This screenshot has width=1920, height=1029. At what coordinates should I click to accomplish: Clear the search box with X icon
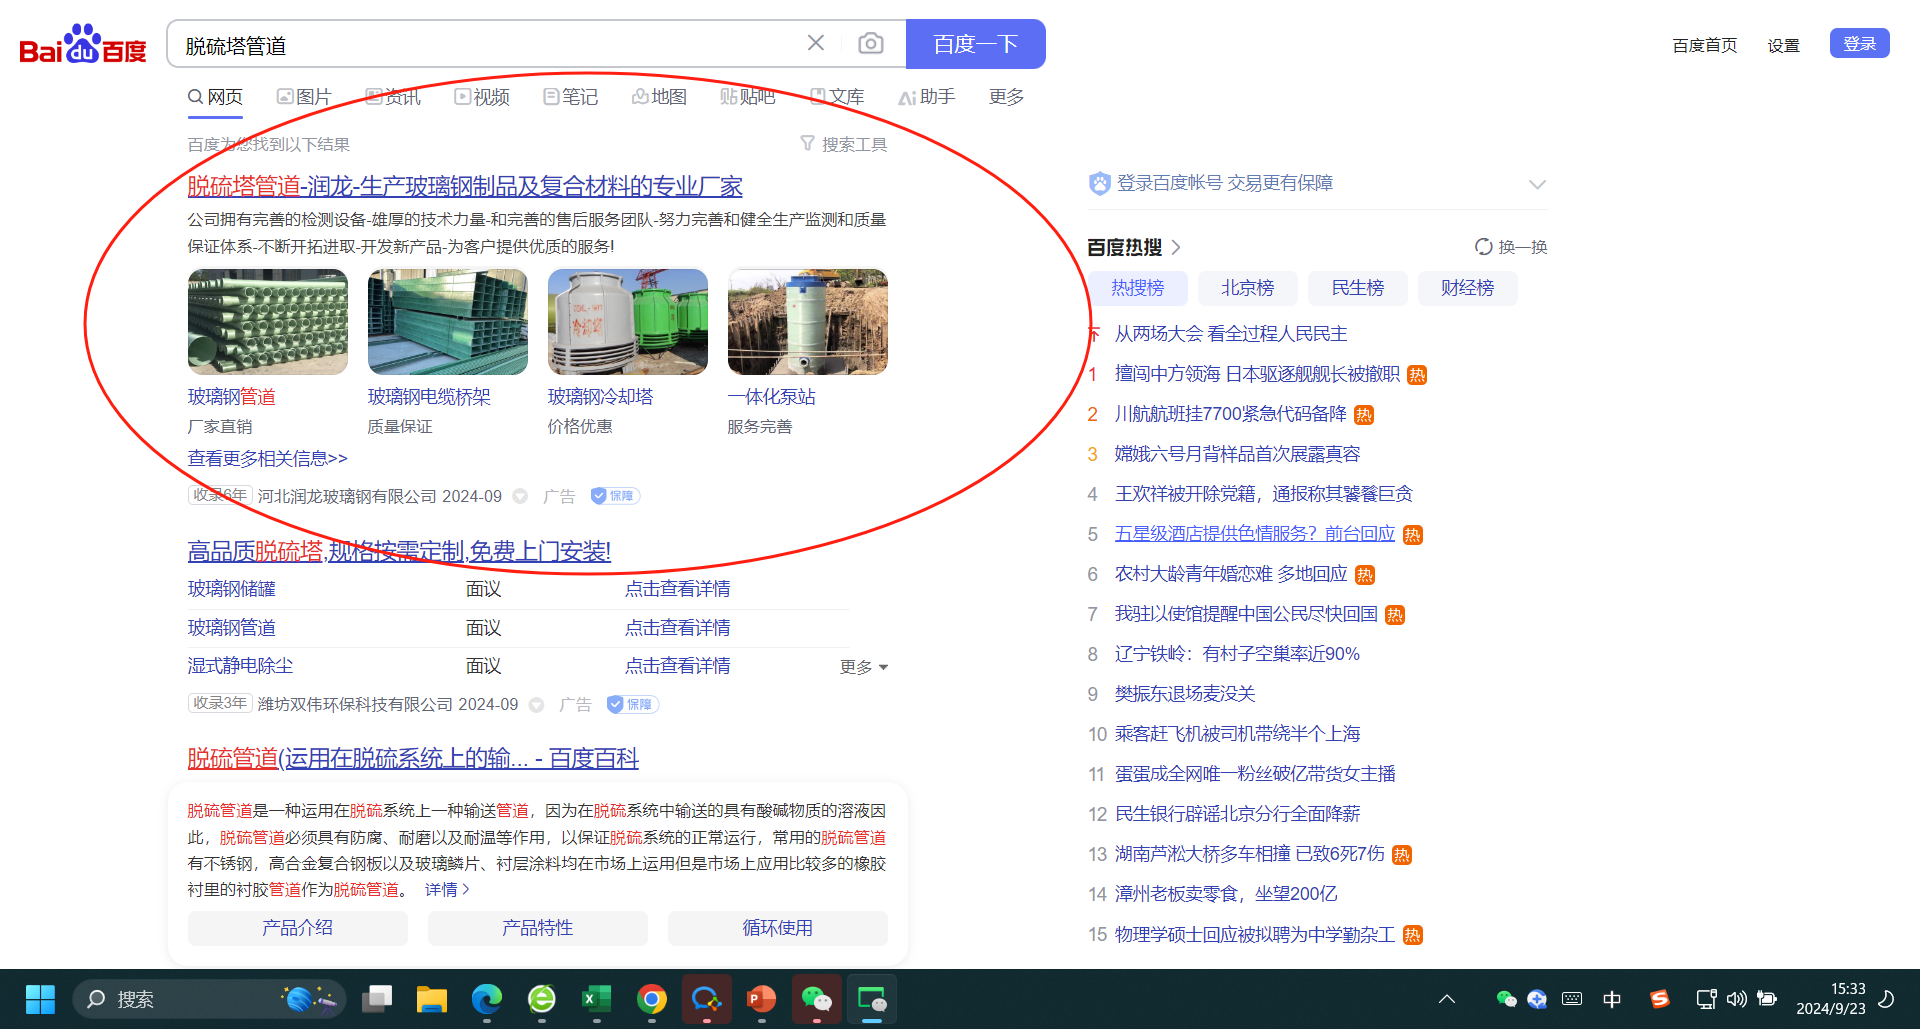pos(816,43)
